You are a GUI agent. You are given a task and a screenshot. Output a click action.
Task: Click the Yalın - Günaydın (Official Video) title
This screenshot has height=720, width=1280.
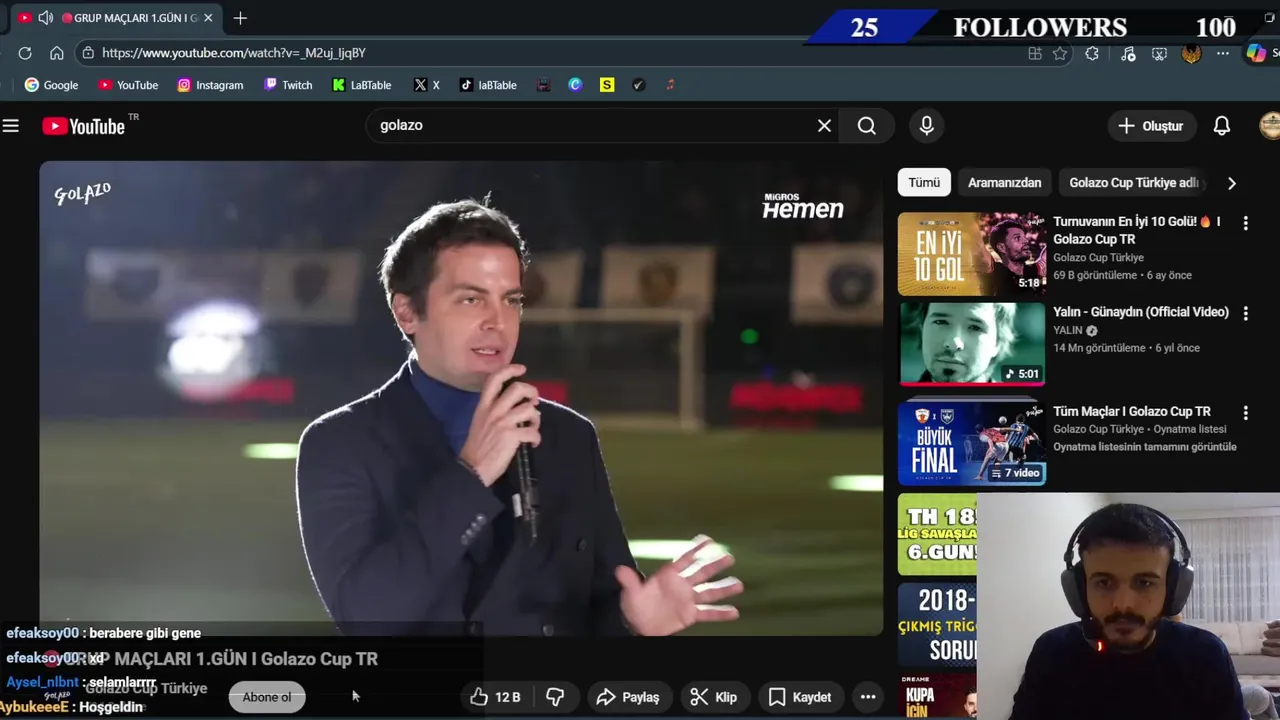click(x=1141, y=312)
